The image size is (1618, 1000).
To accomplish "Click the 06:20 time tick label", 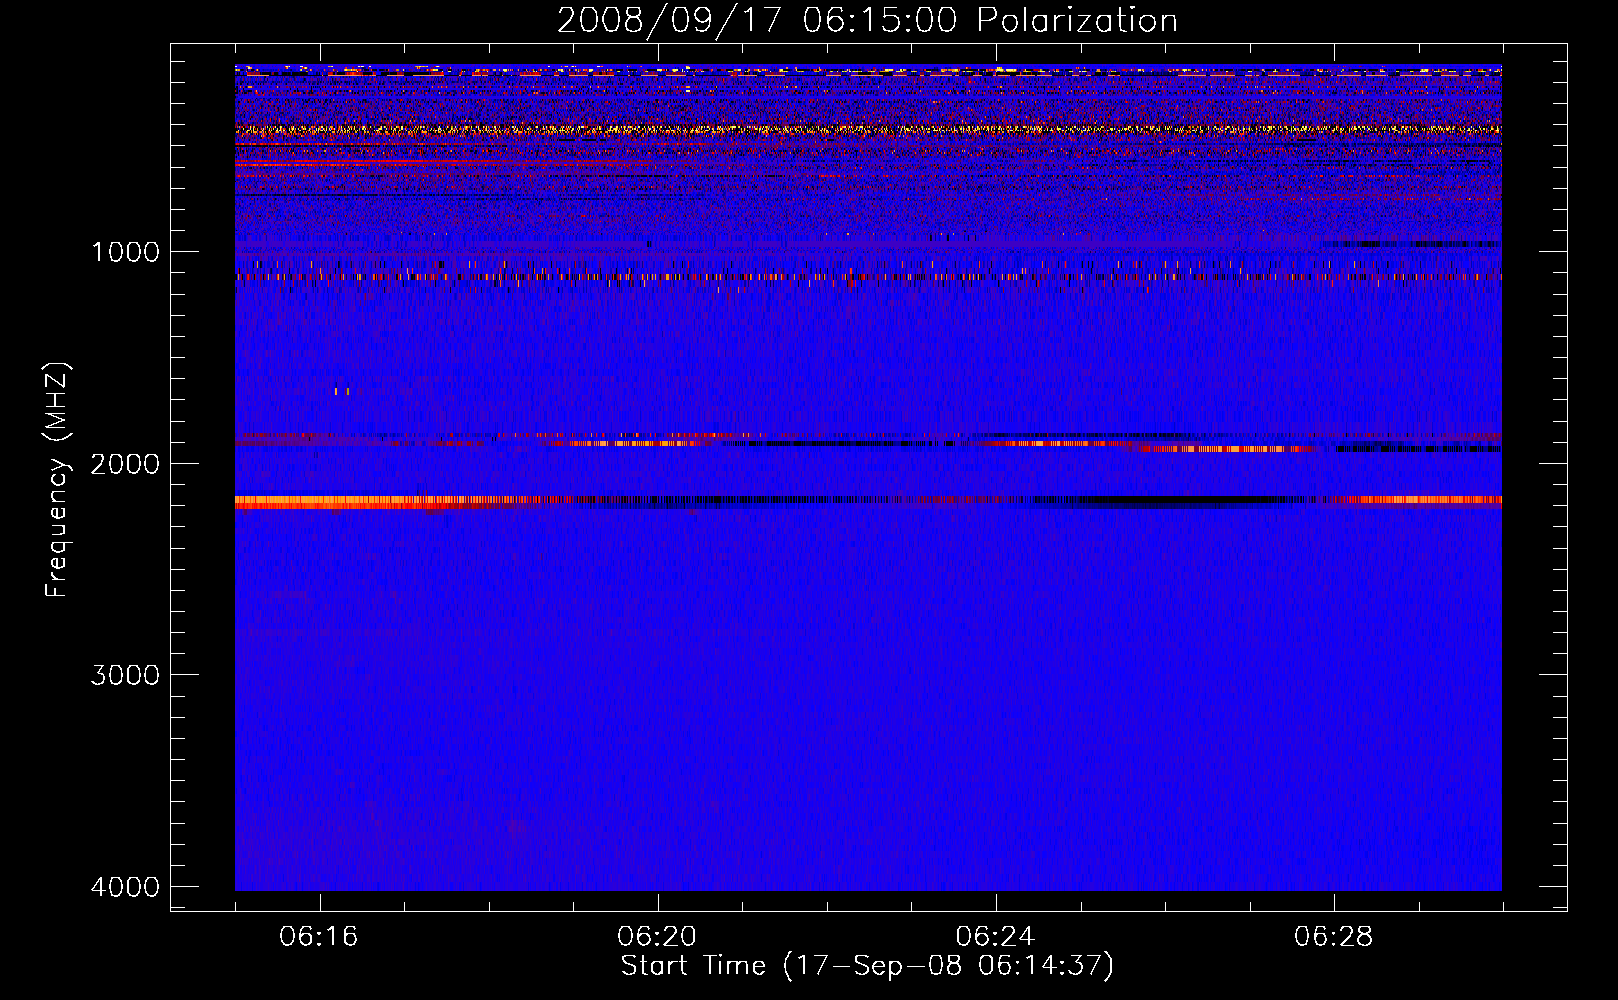I will [x=657, y=937].
